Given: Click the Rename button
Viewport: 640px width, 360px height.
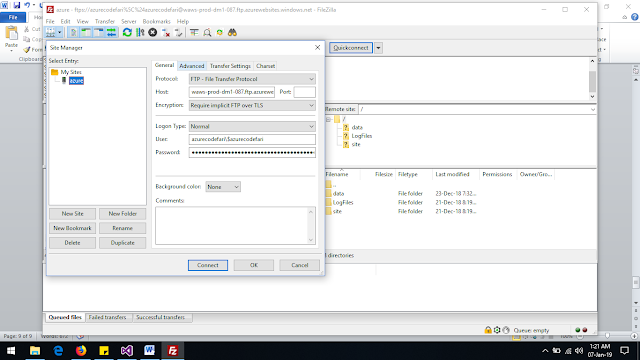Looking at the screenshot, I should (x=122, y=228).
